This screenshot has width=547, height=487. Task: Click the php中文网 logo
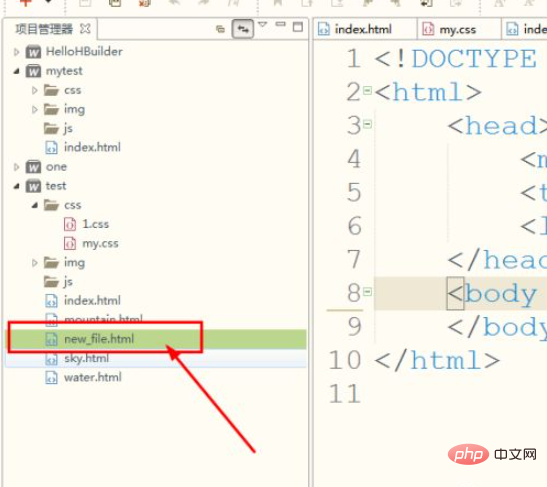pos(493,454)
